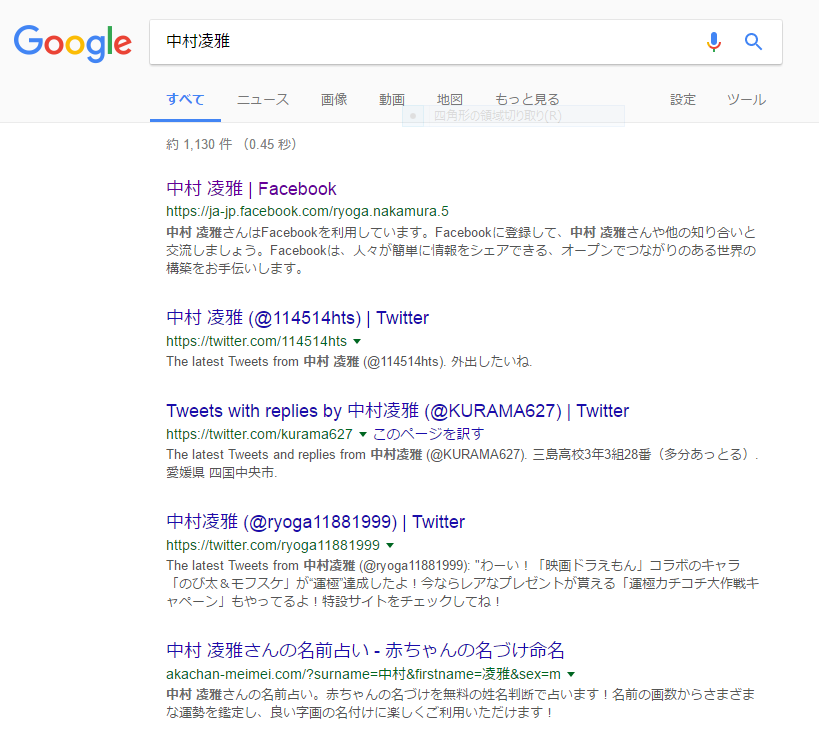Click the facebook.com/ryoga.nakamura.5 URL text
Screen dimensions: 819x745
pos(307,211)
